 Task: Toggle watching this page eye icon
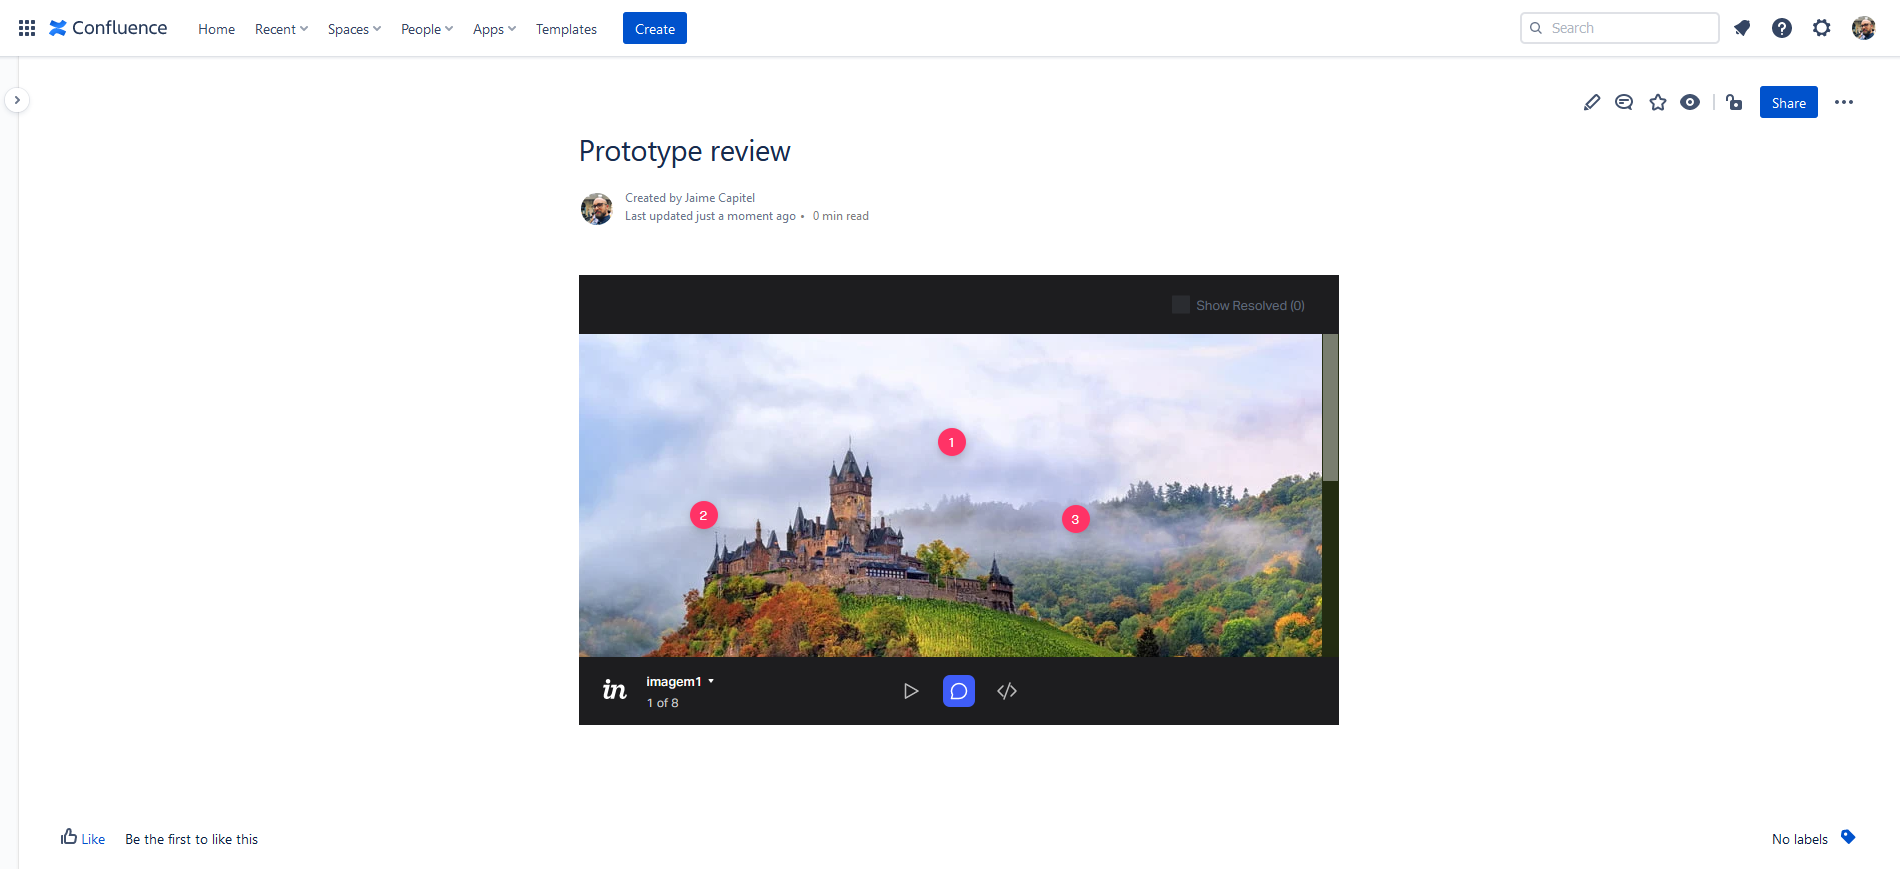[x=1690, y=102]
